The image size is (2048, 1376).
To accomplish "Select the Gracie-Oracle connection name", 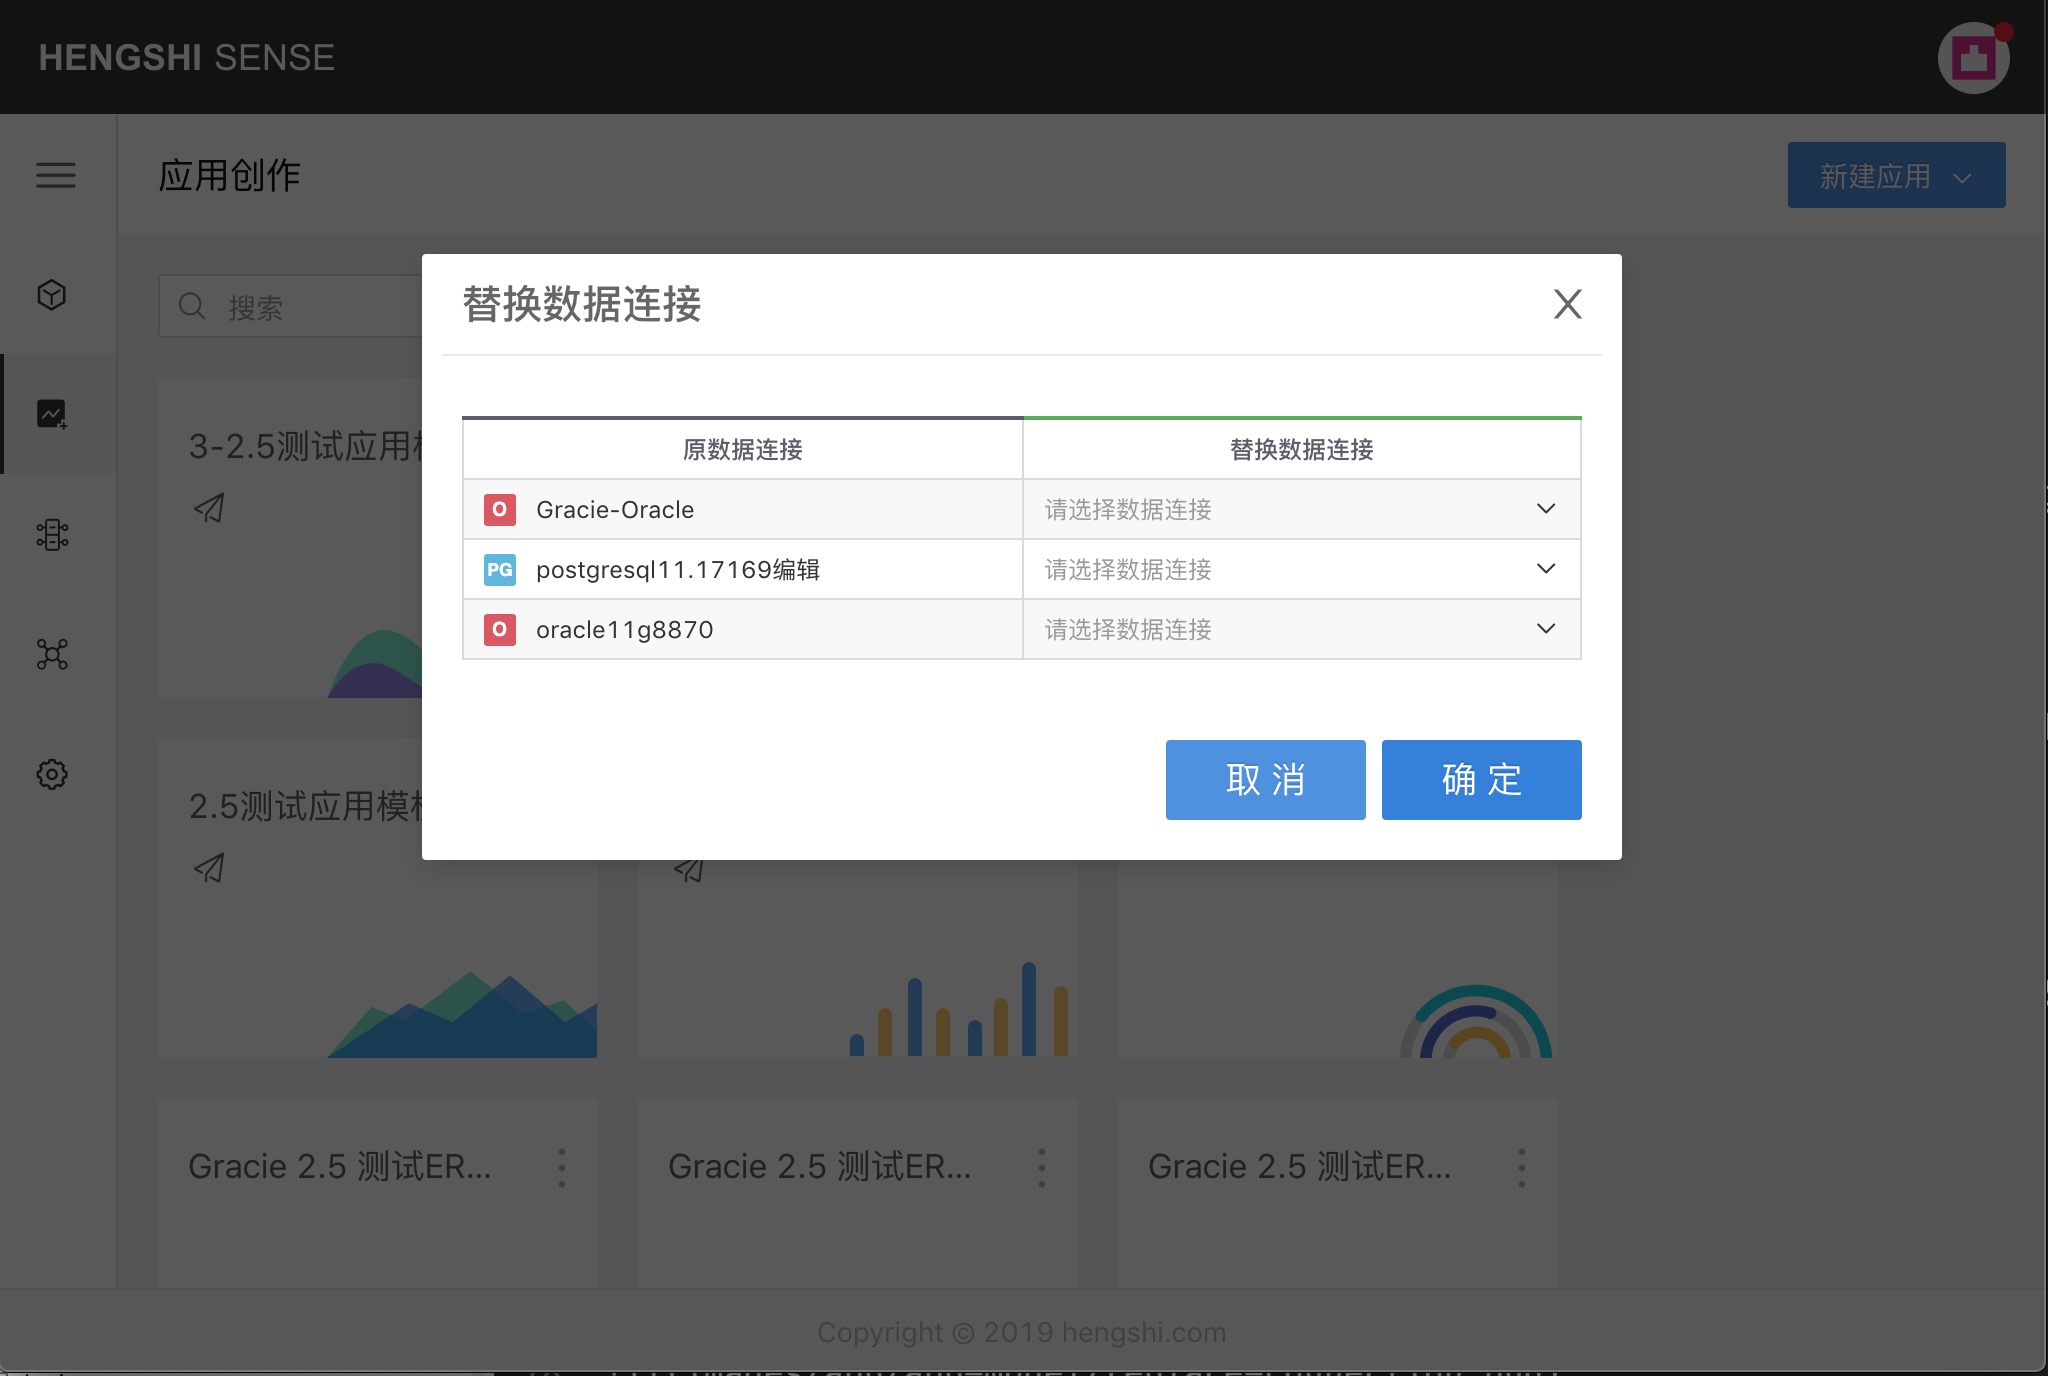I will 615,510.
